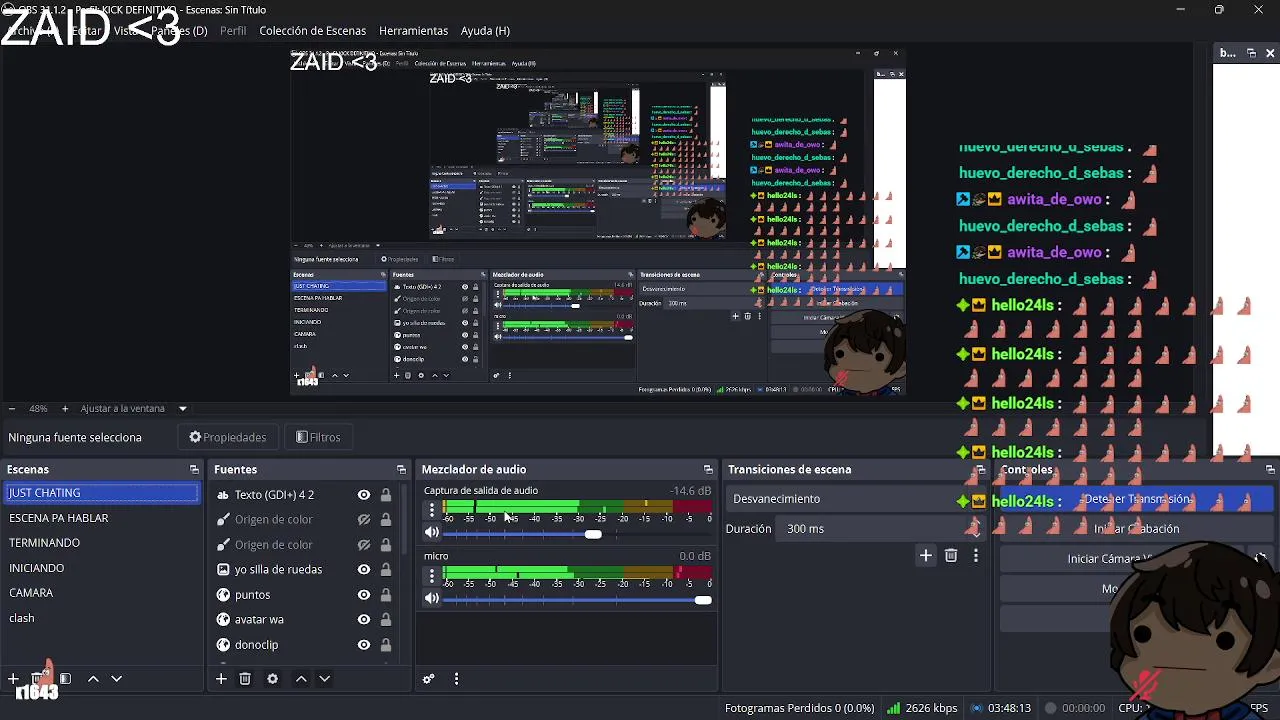
Task: Undock the Escenas panel
Action: tap(194, 469)
